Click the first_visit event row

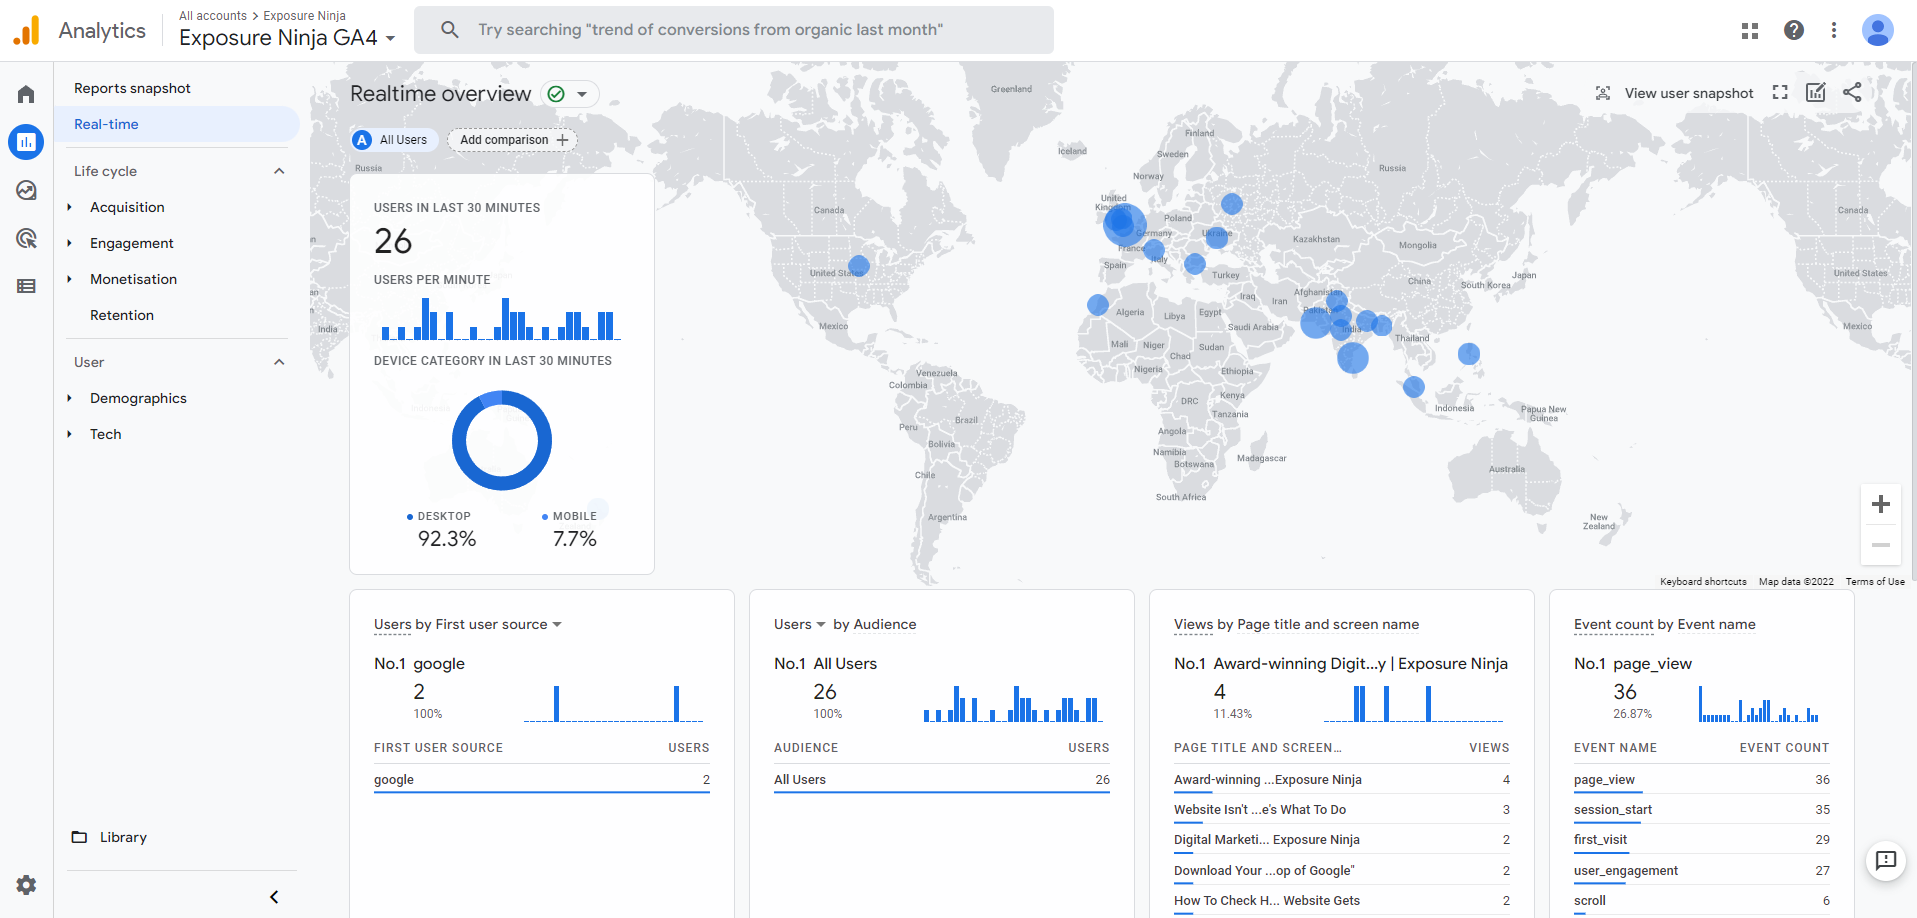click(1702, 840)
